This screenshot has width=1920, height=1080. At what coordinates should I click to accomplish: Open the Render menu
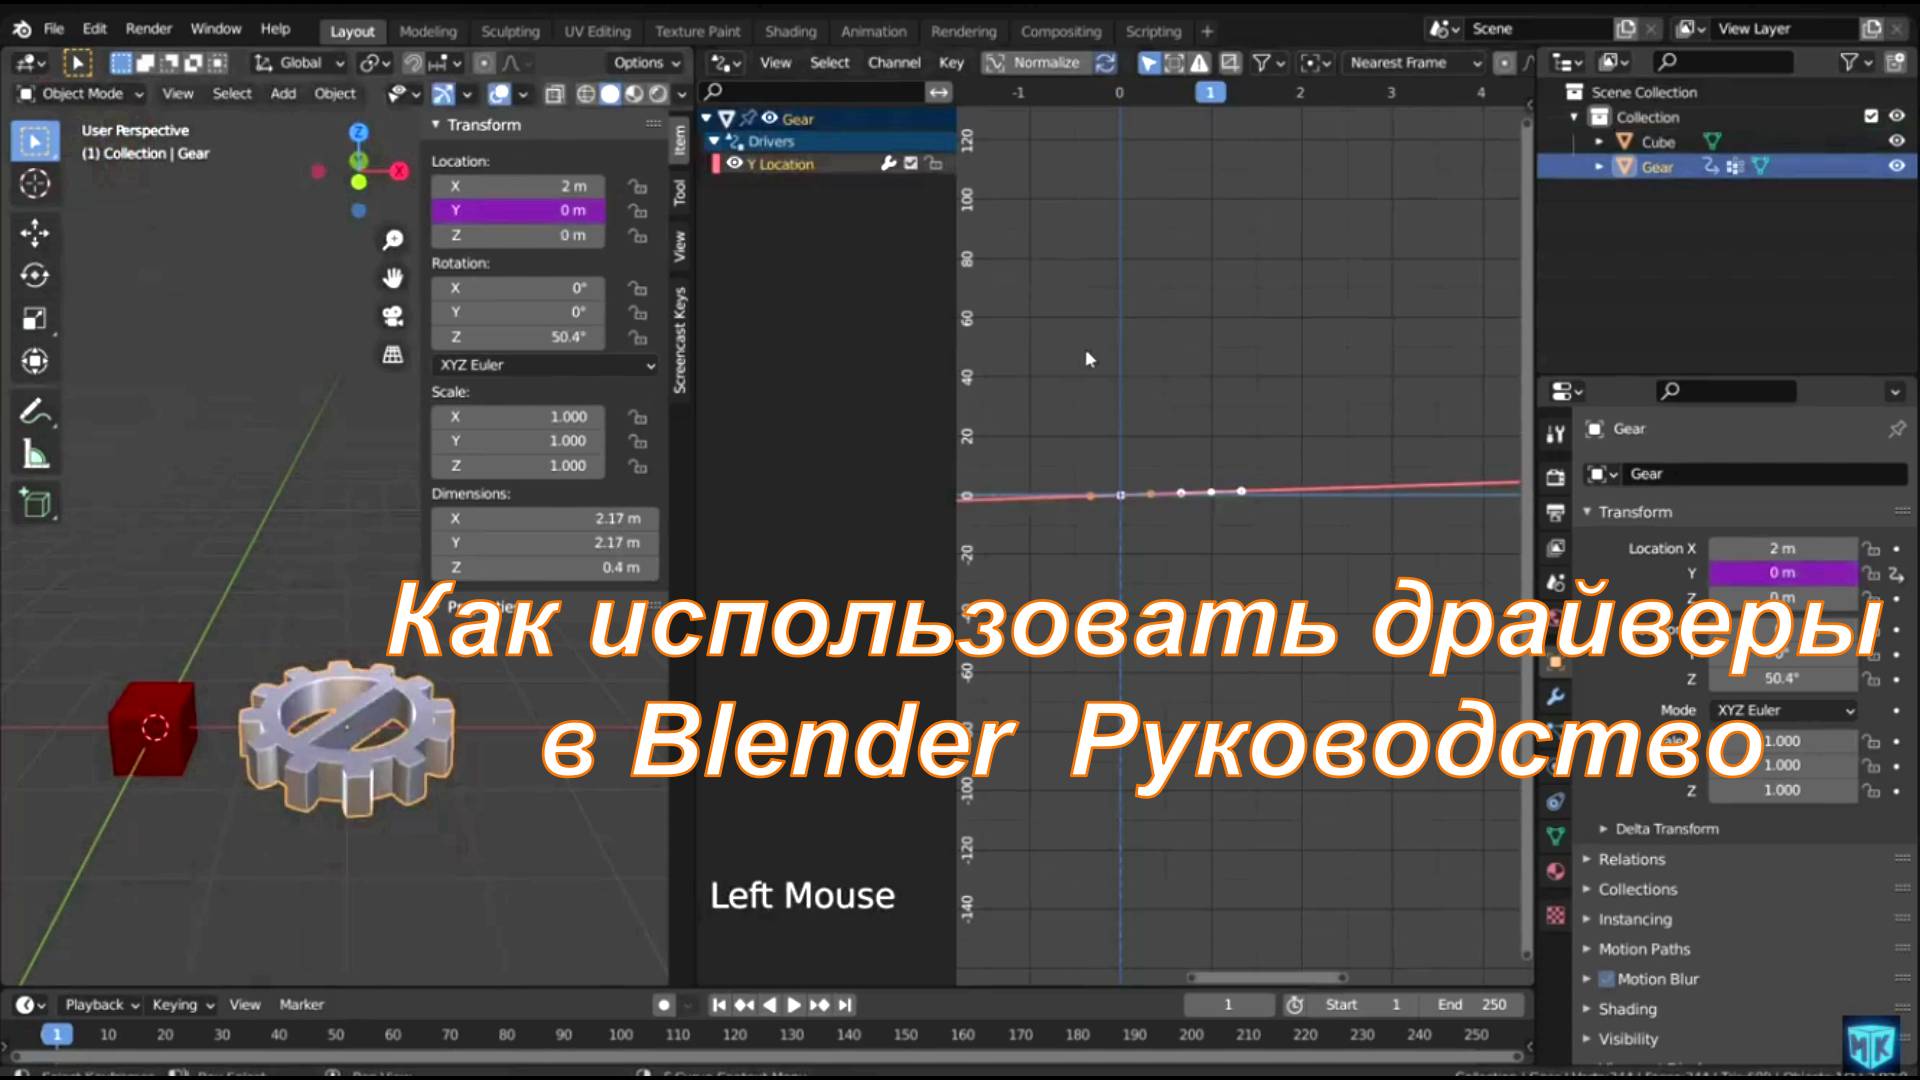pos(148,29)
